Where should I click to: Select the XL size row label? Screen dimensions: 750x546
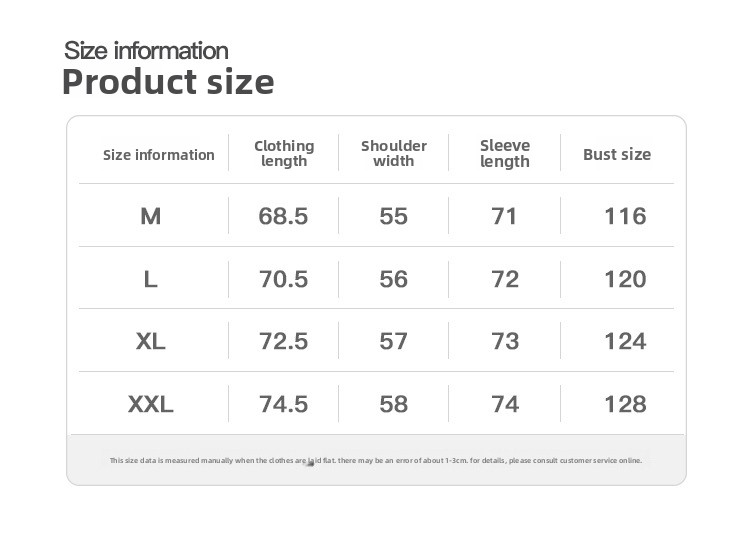(151, 341)
